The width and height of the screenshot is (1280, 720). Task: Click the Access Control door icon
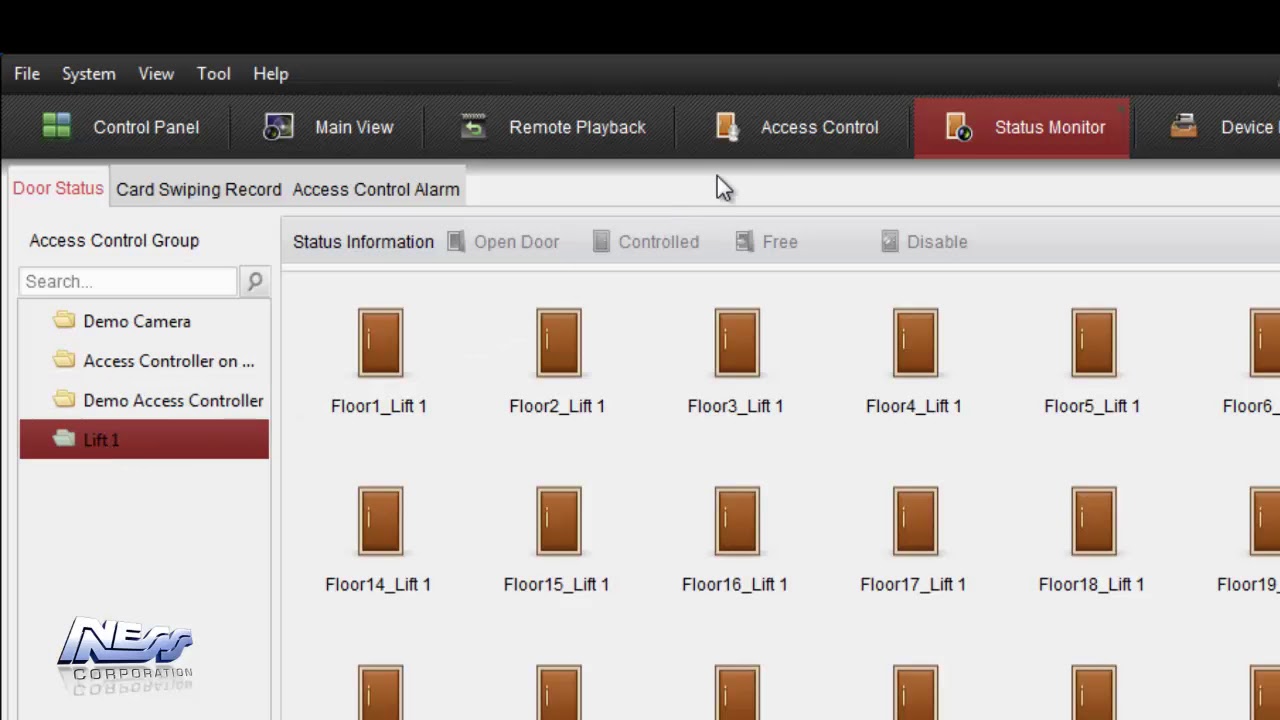[727, 127]
